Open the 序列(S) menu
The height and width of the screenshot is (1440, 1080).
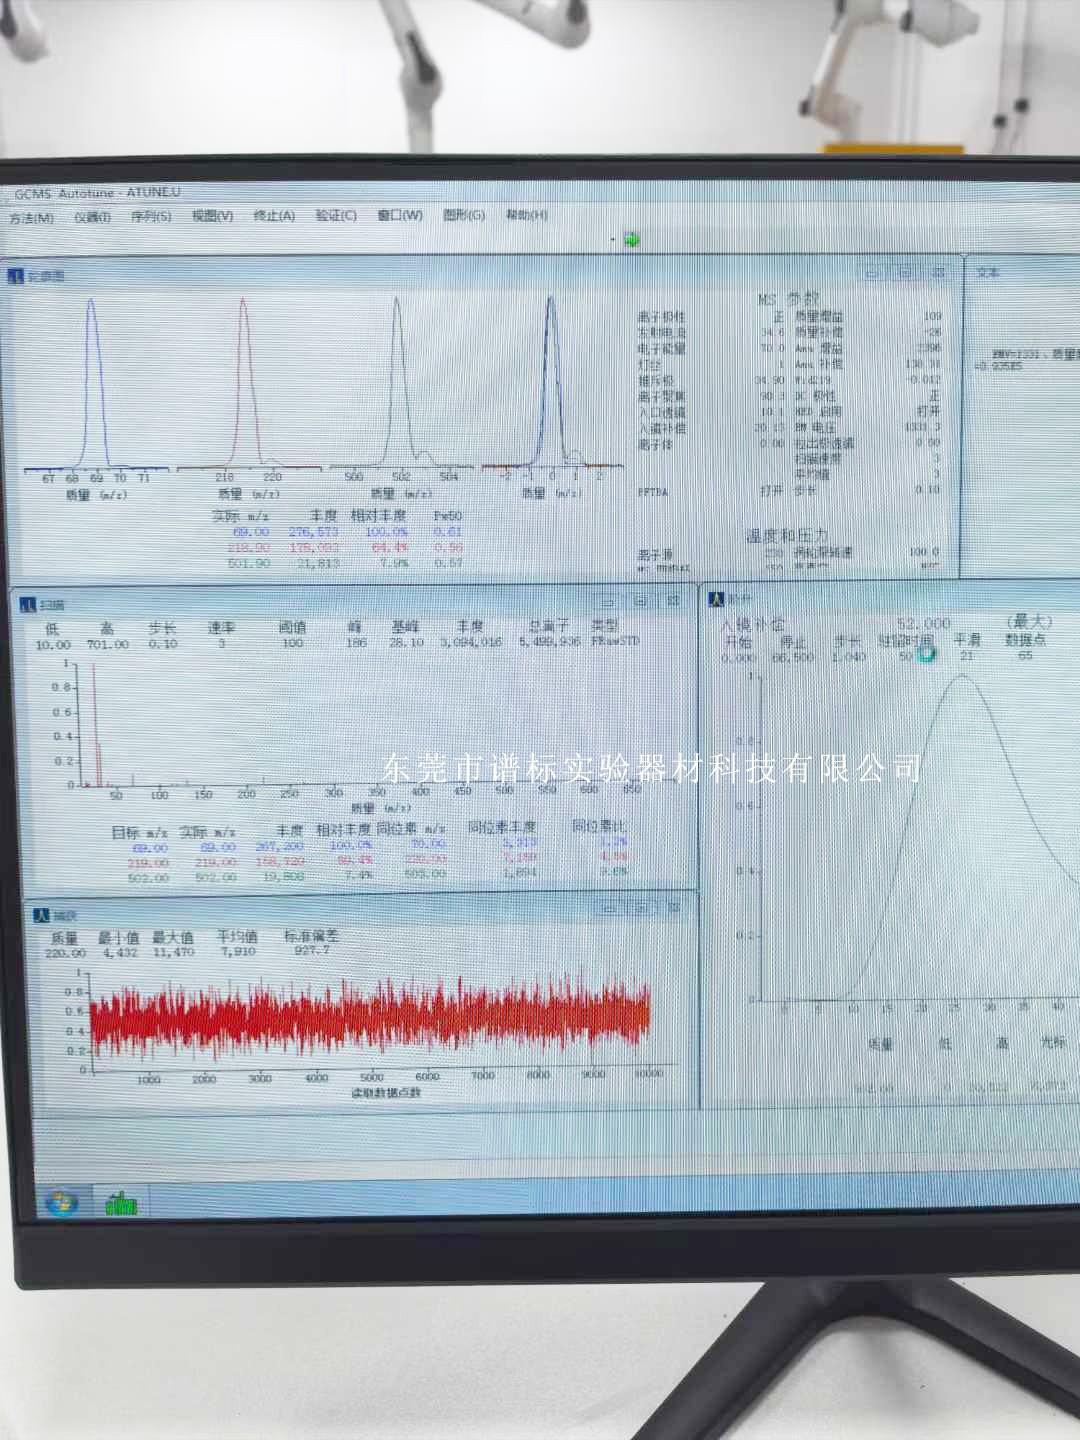(150, 216)
